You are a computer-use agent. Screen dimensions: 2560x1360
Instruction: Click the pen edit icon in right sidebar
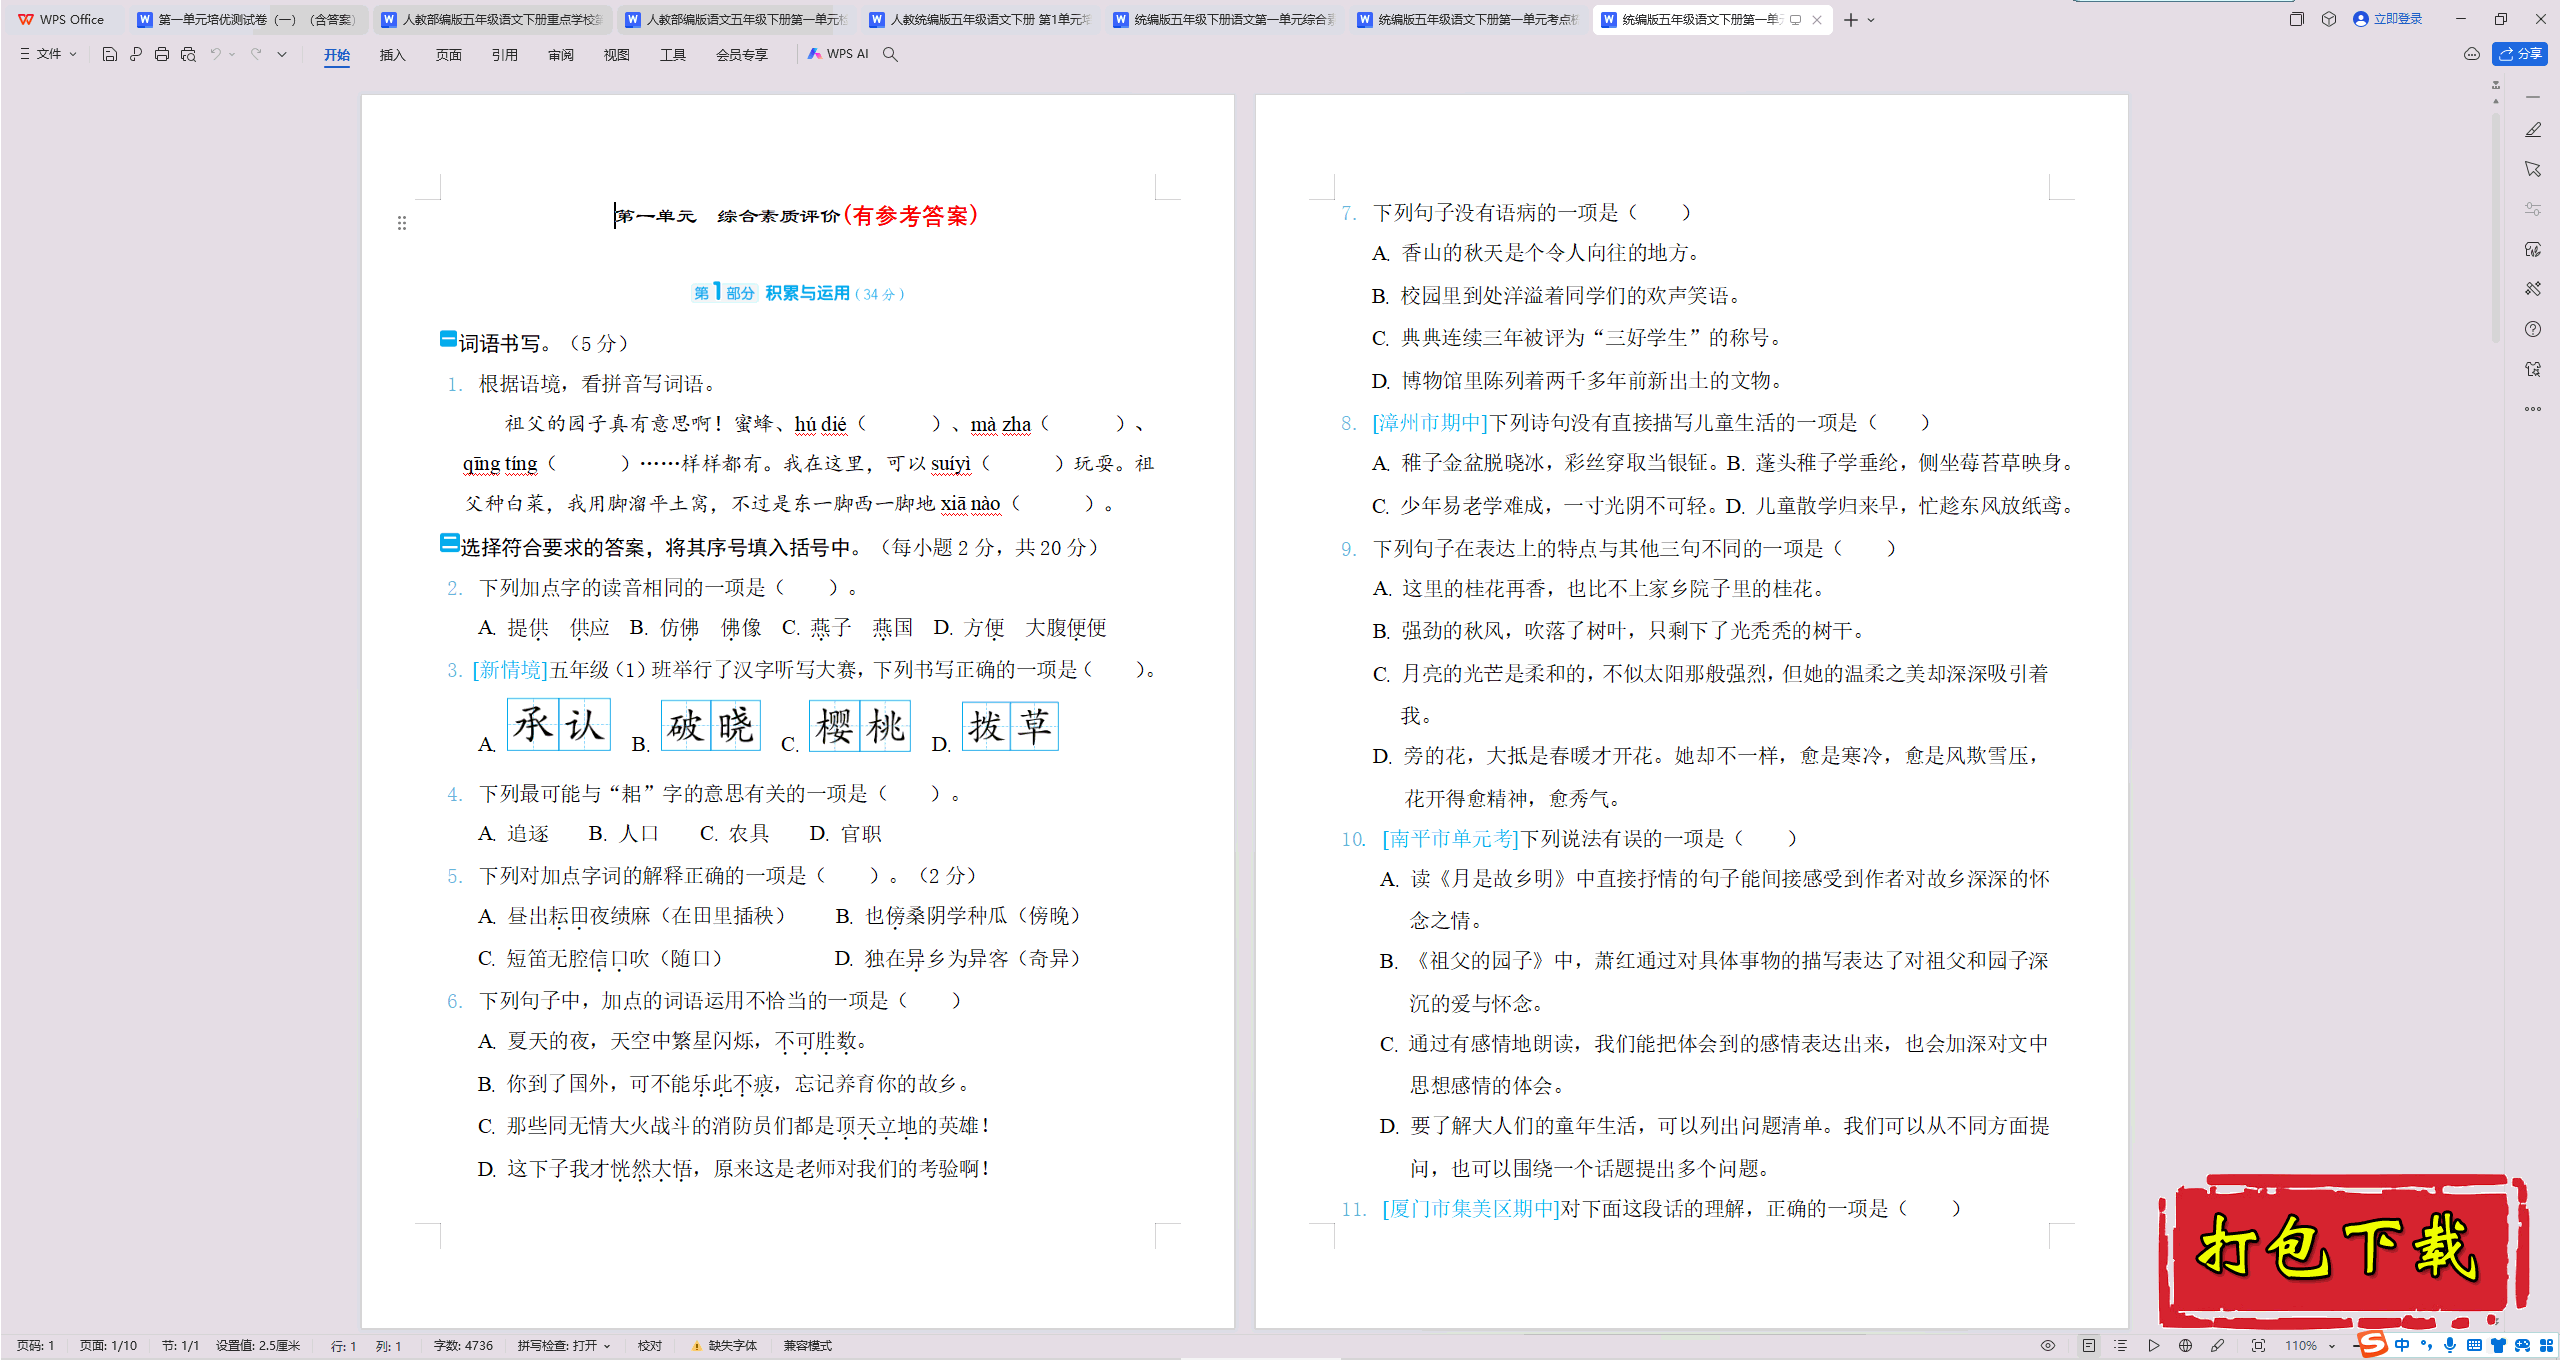point(2533,130)
